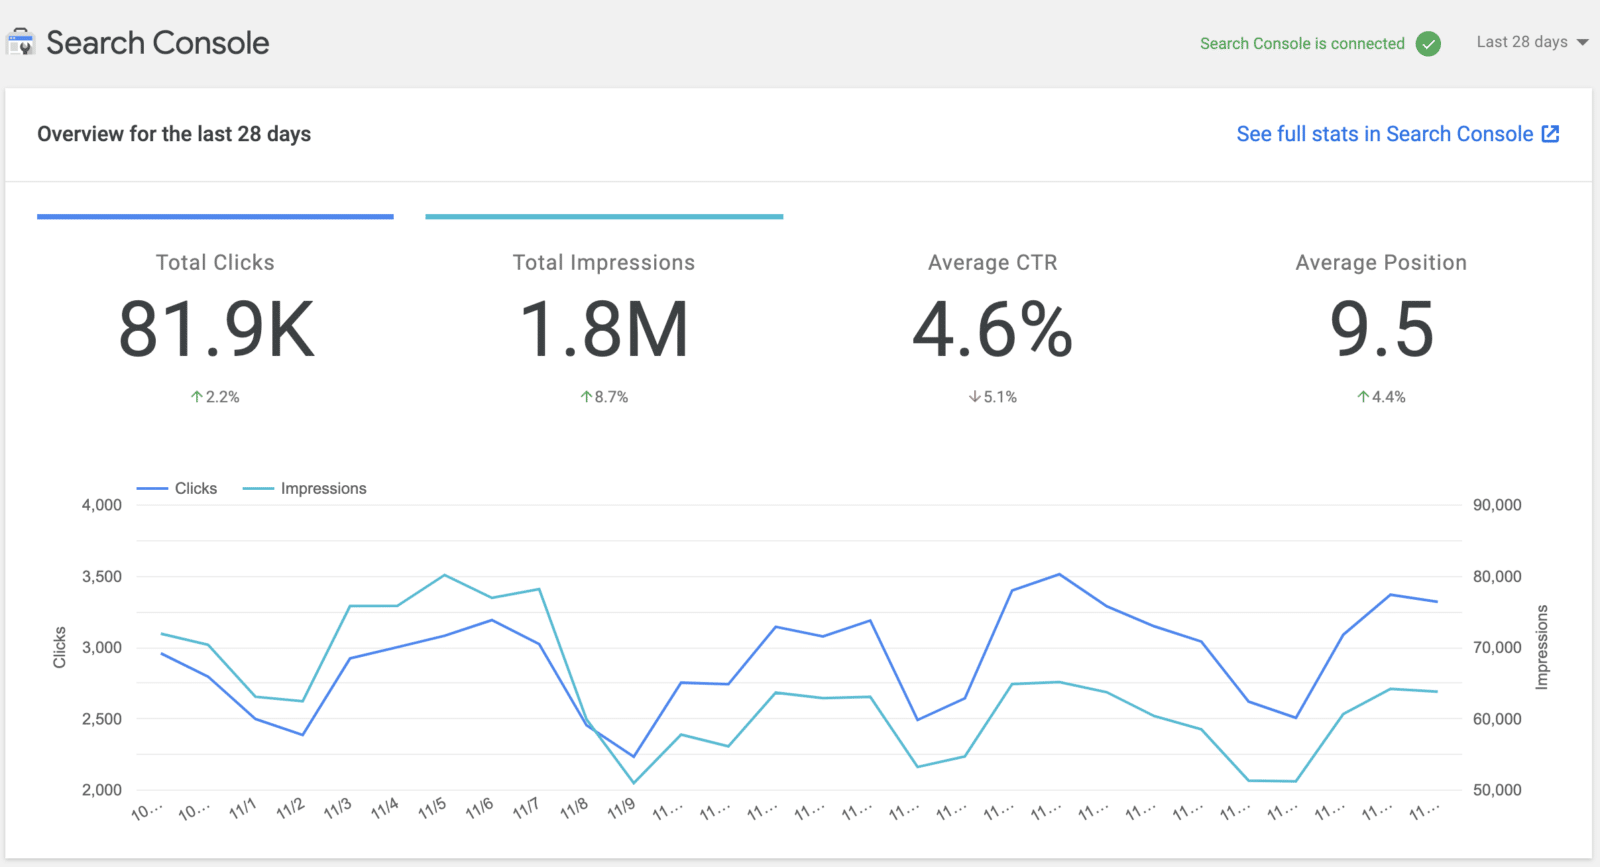Open the Last 28 days dropdown
This screenshot has width=1600, height=867.
tap(1522, 42)
